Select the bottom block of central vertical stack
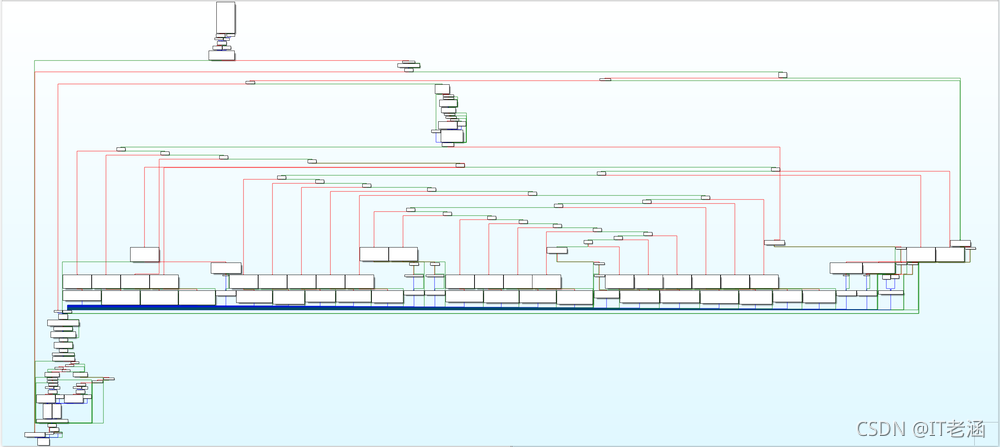The height and width of the screenshot is (447, 1000). coord(449,143)
